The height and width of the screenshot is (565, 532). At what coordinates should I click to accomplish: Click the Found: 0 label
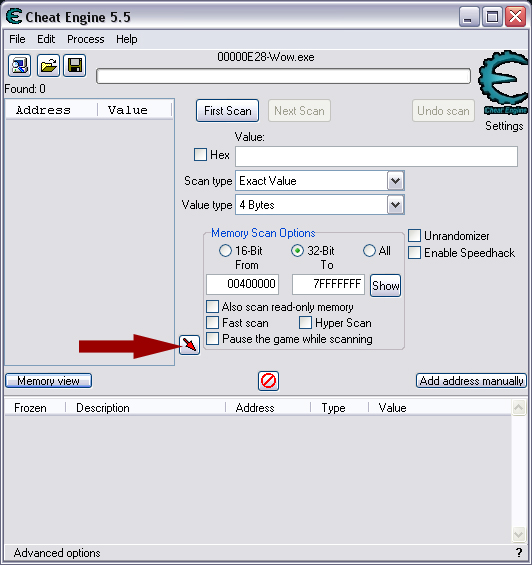coord(25,89)
